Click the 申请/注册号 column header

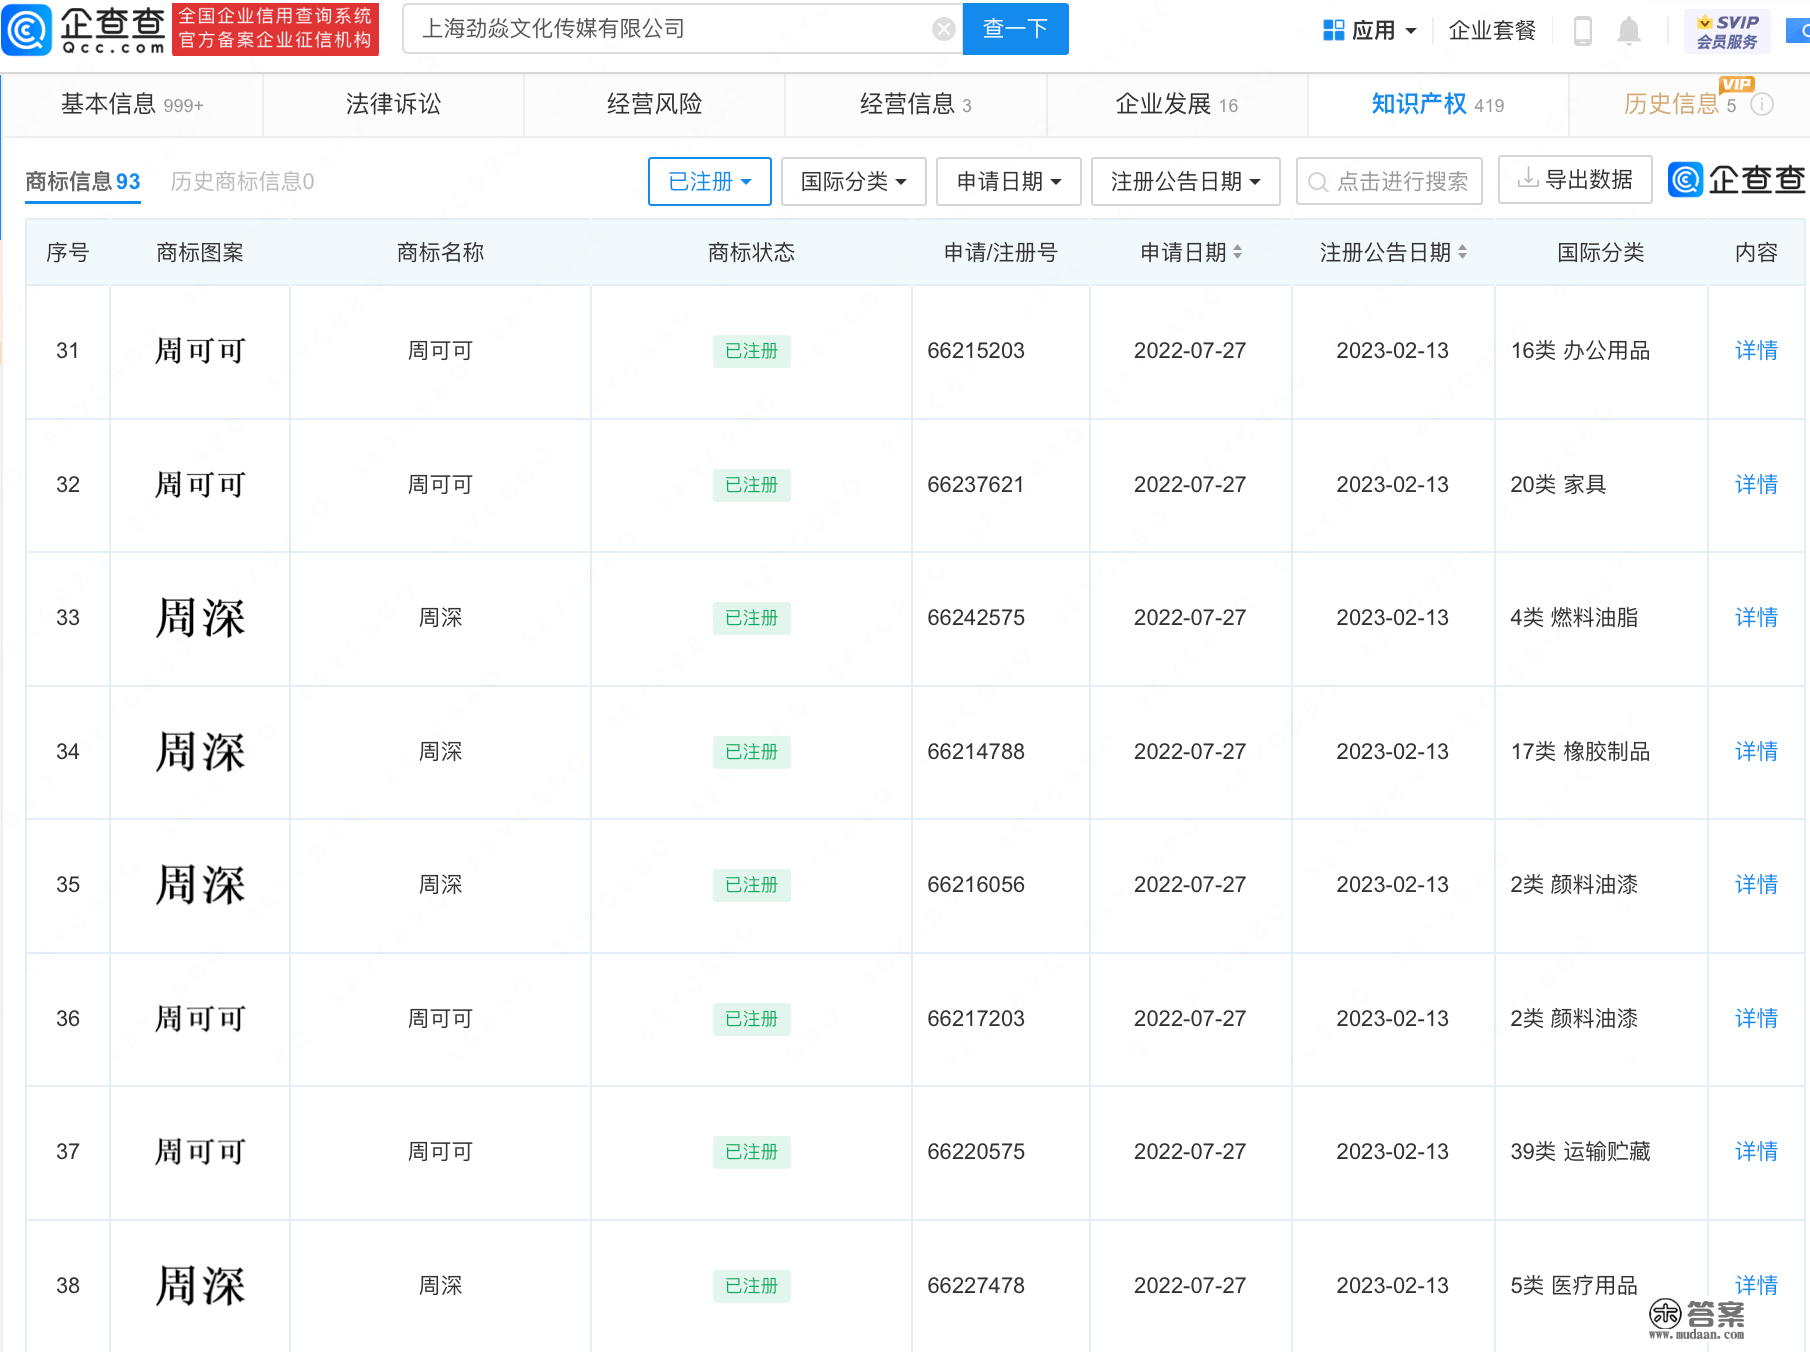coord(1001,253)
